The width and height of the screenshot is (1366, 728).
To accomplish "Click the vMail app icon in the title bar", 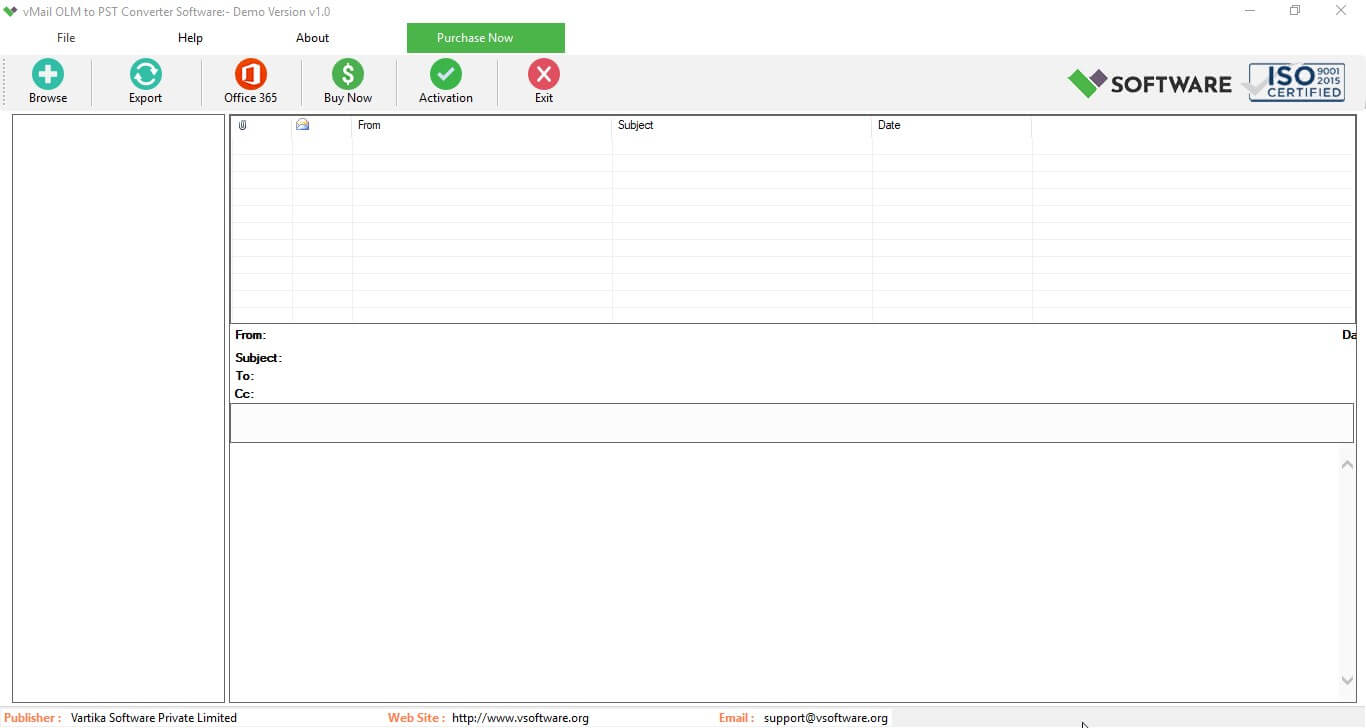I will [10, 11].
